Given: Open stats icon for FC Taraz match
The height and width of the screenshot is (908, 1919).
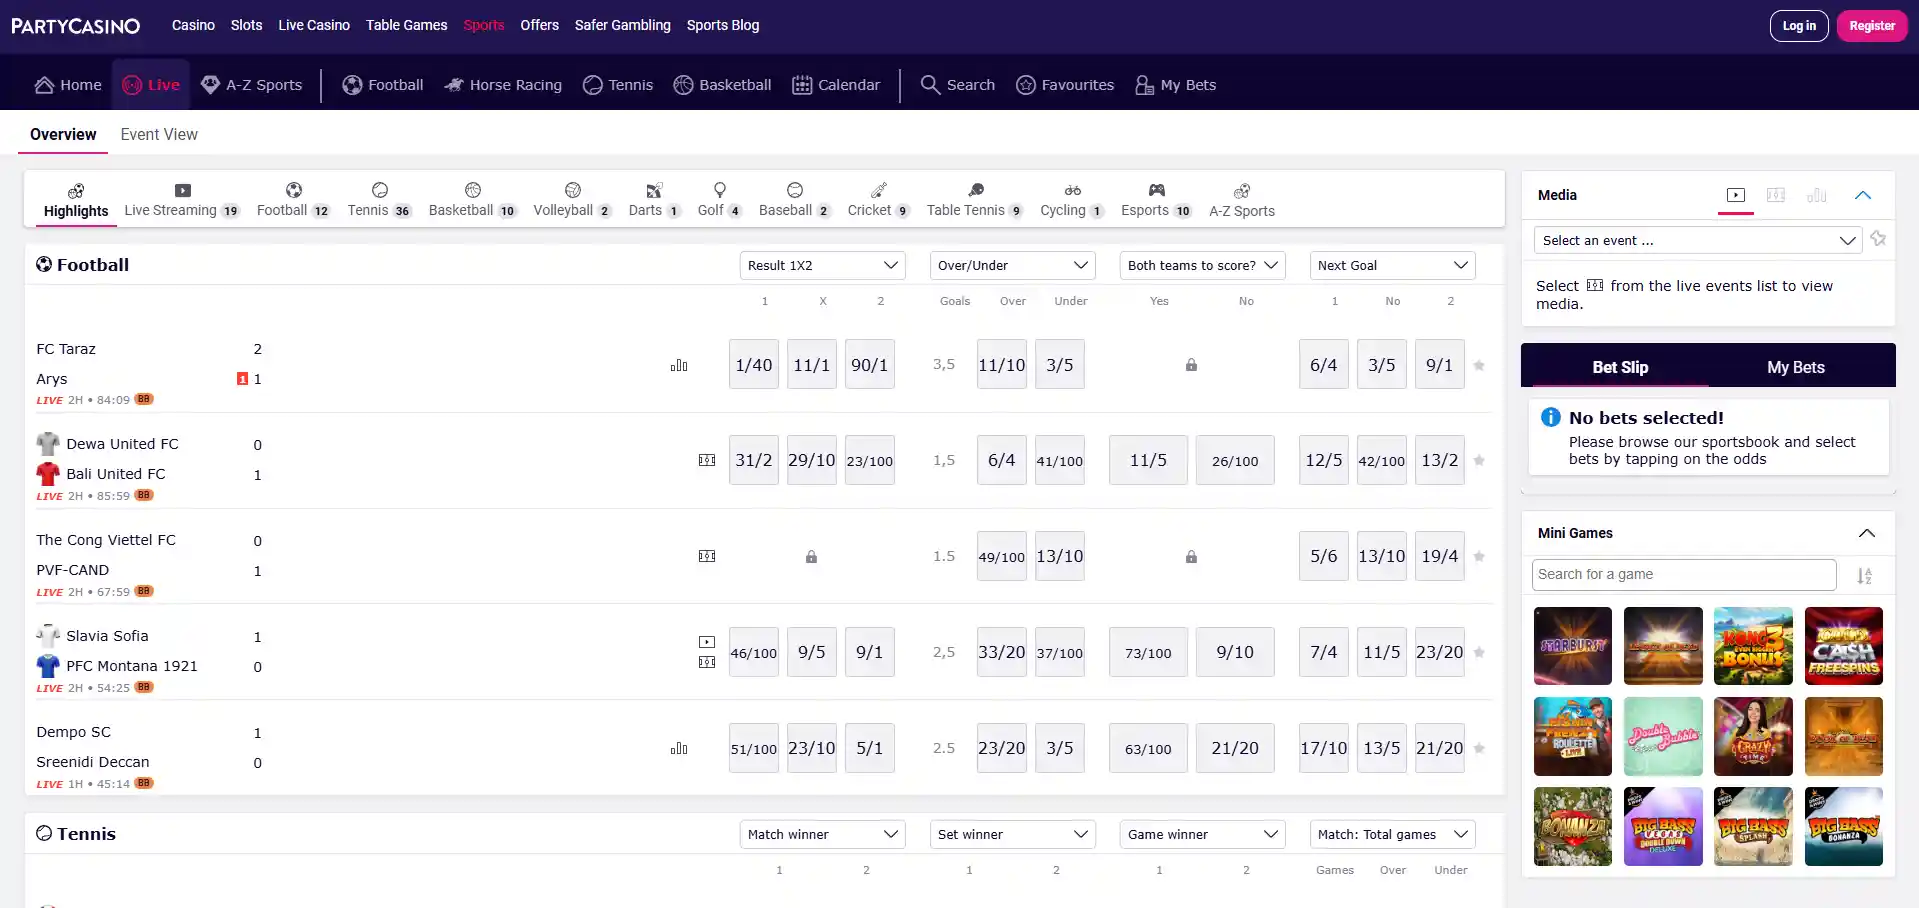Looking at the screenshot, I should (679, 365).
